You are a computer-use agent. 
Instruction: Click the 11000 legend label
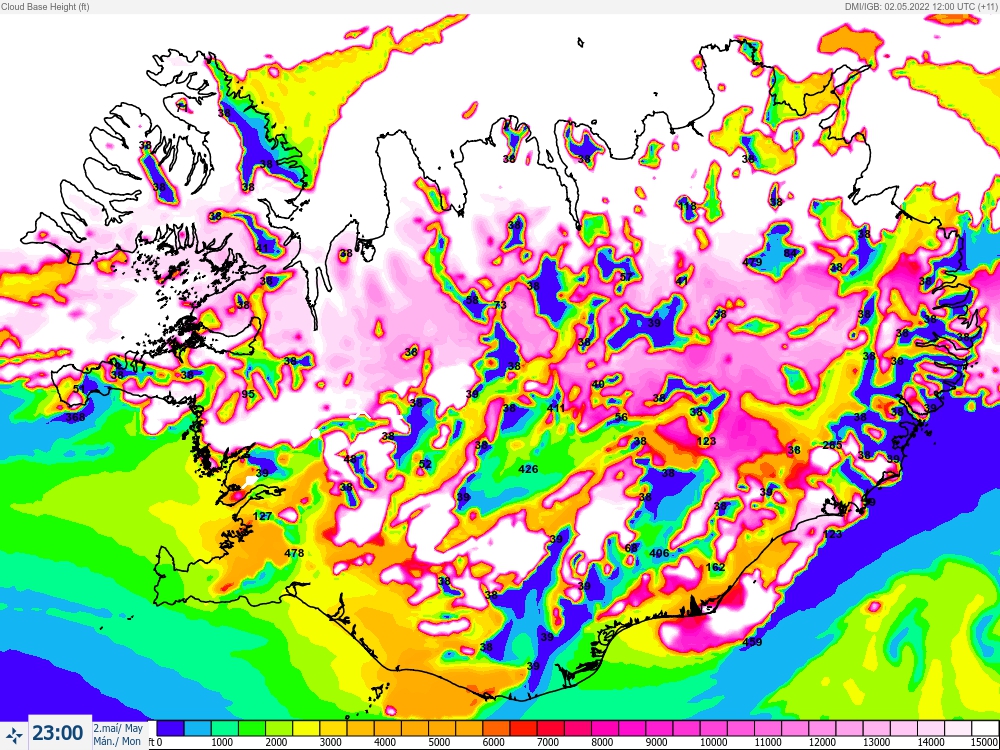(x=767, y=742)
